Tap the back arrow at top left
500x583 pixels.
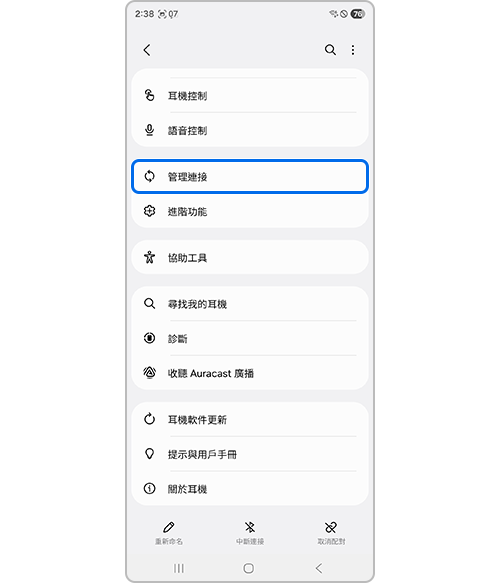coord(147,50)
